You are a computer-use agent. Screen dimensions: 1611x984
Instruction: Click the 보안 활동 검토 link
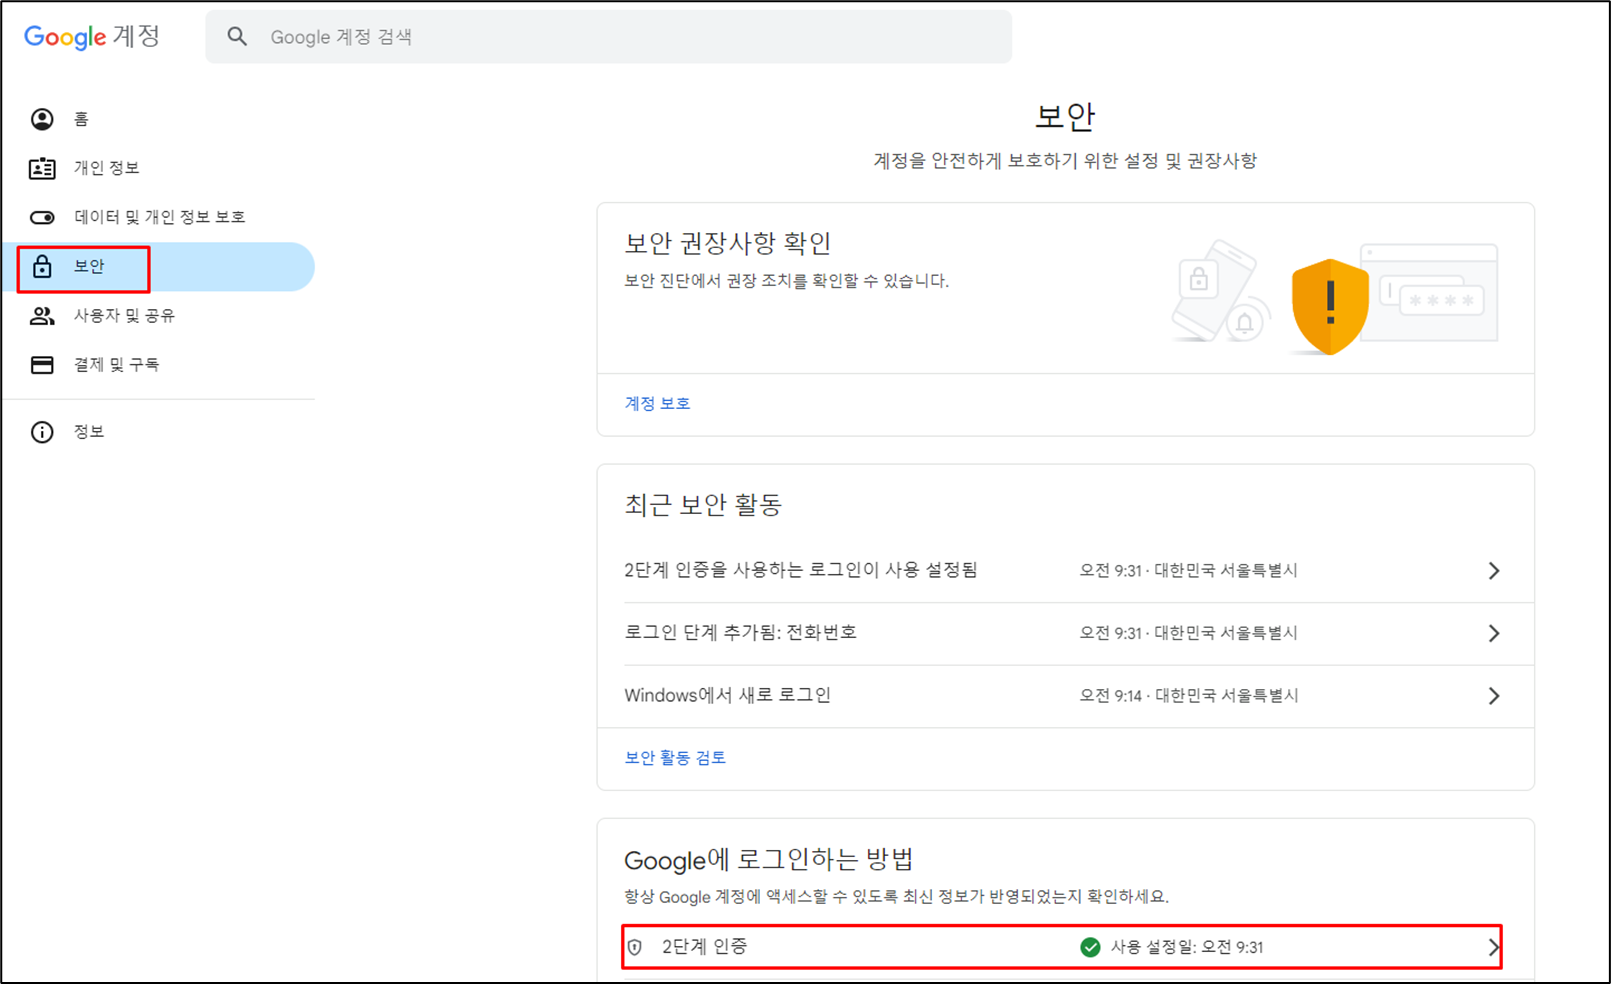675,758
